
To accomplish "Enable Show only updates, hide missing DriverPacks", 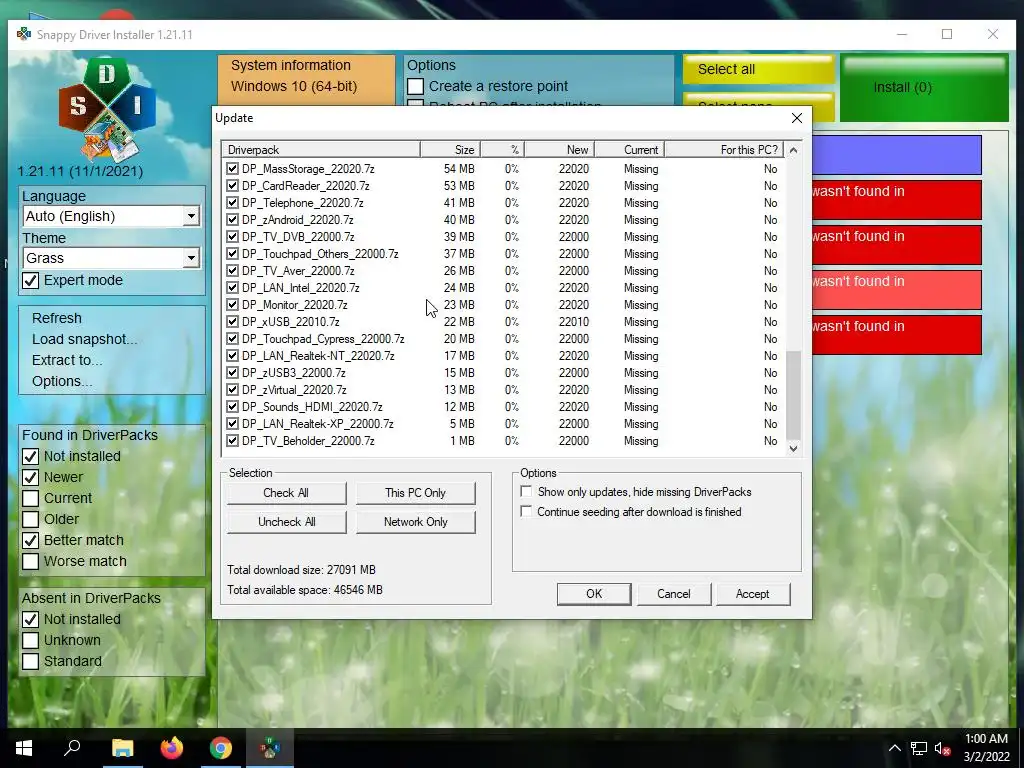I will click(526, 491).
